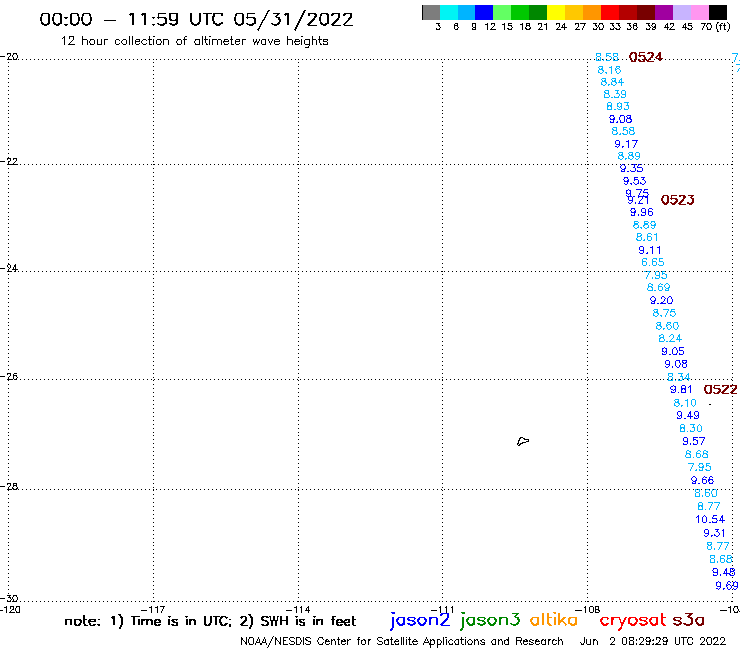The width and height of the screenshot is (740, 650).
Task: Click the bright red legend swatch
Action: point(610,12)
